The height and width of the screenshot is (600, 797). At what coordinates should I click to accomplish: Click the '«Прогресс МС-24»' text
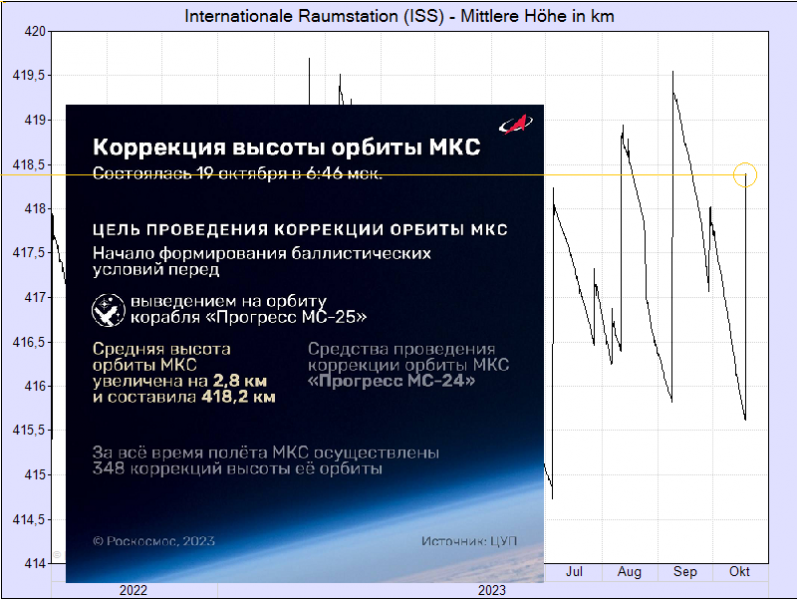[x=391, y=381]
